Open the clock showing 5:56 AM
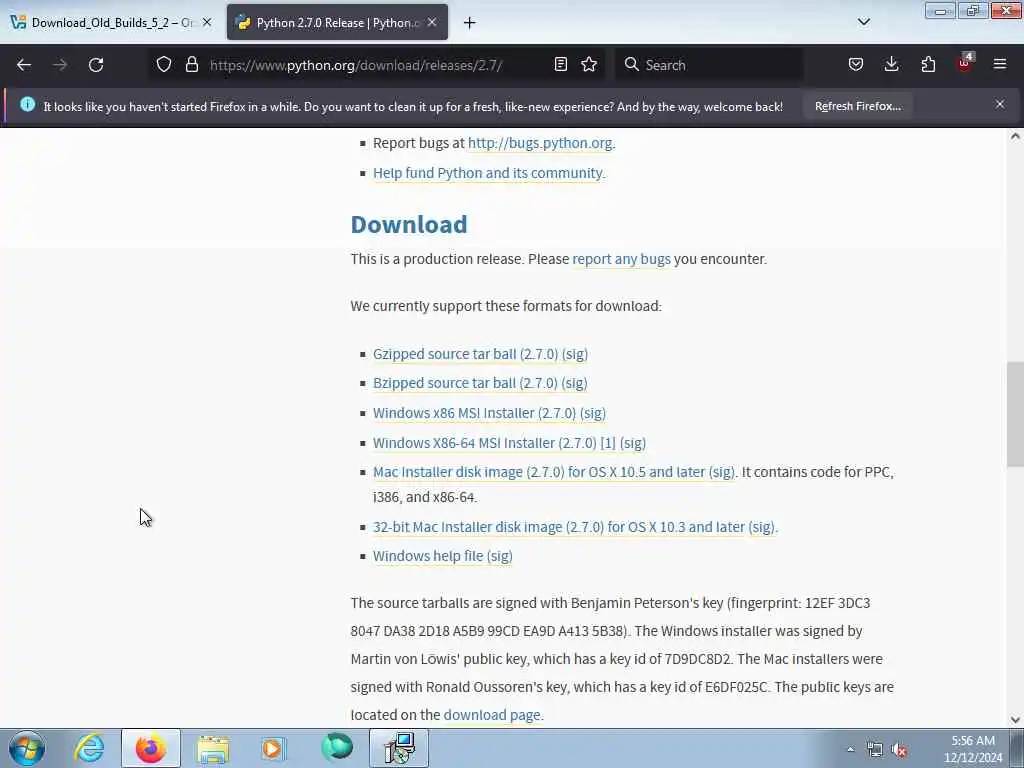 coord(973,749)
